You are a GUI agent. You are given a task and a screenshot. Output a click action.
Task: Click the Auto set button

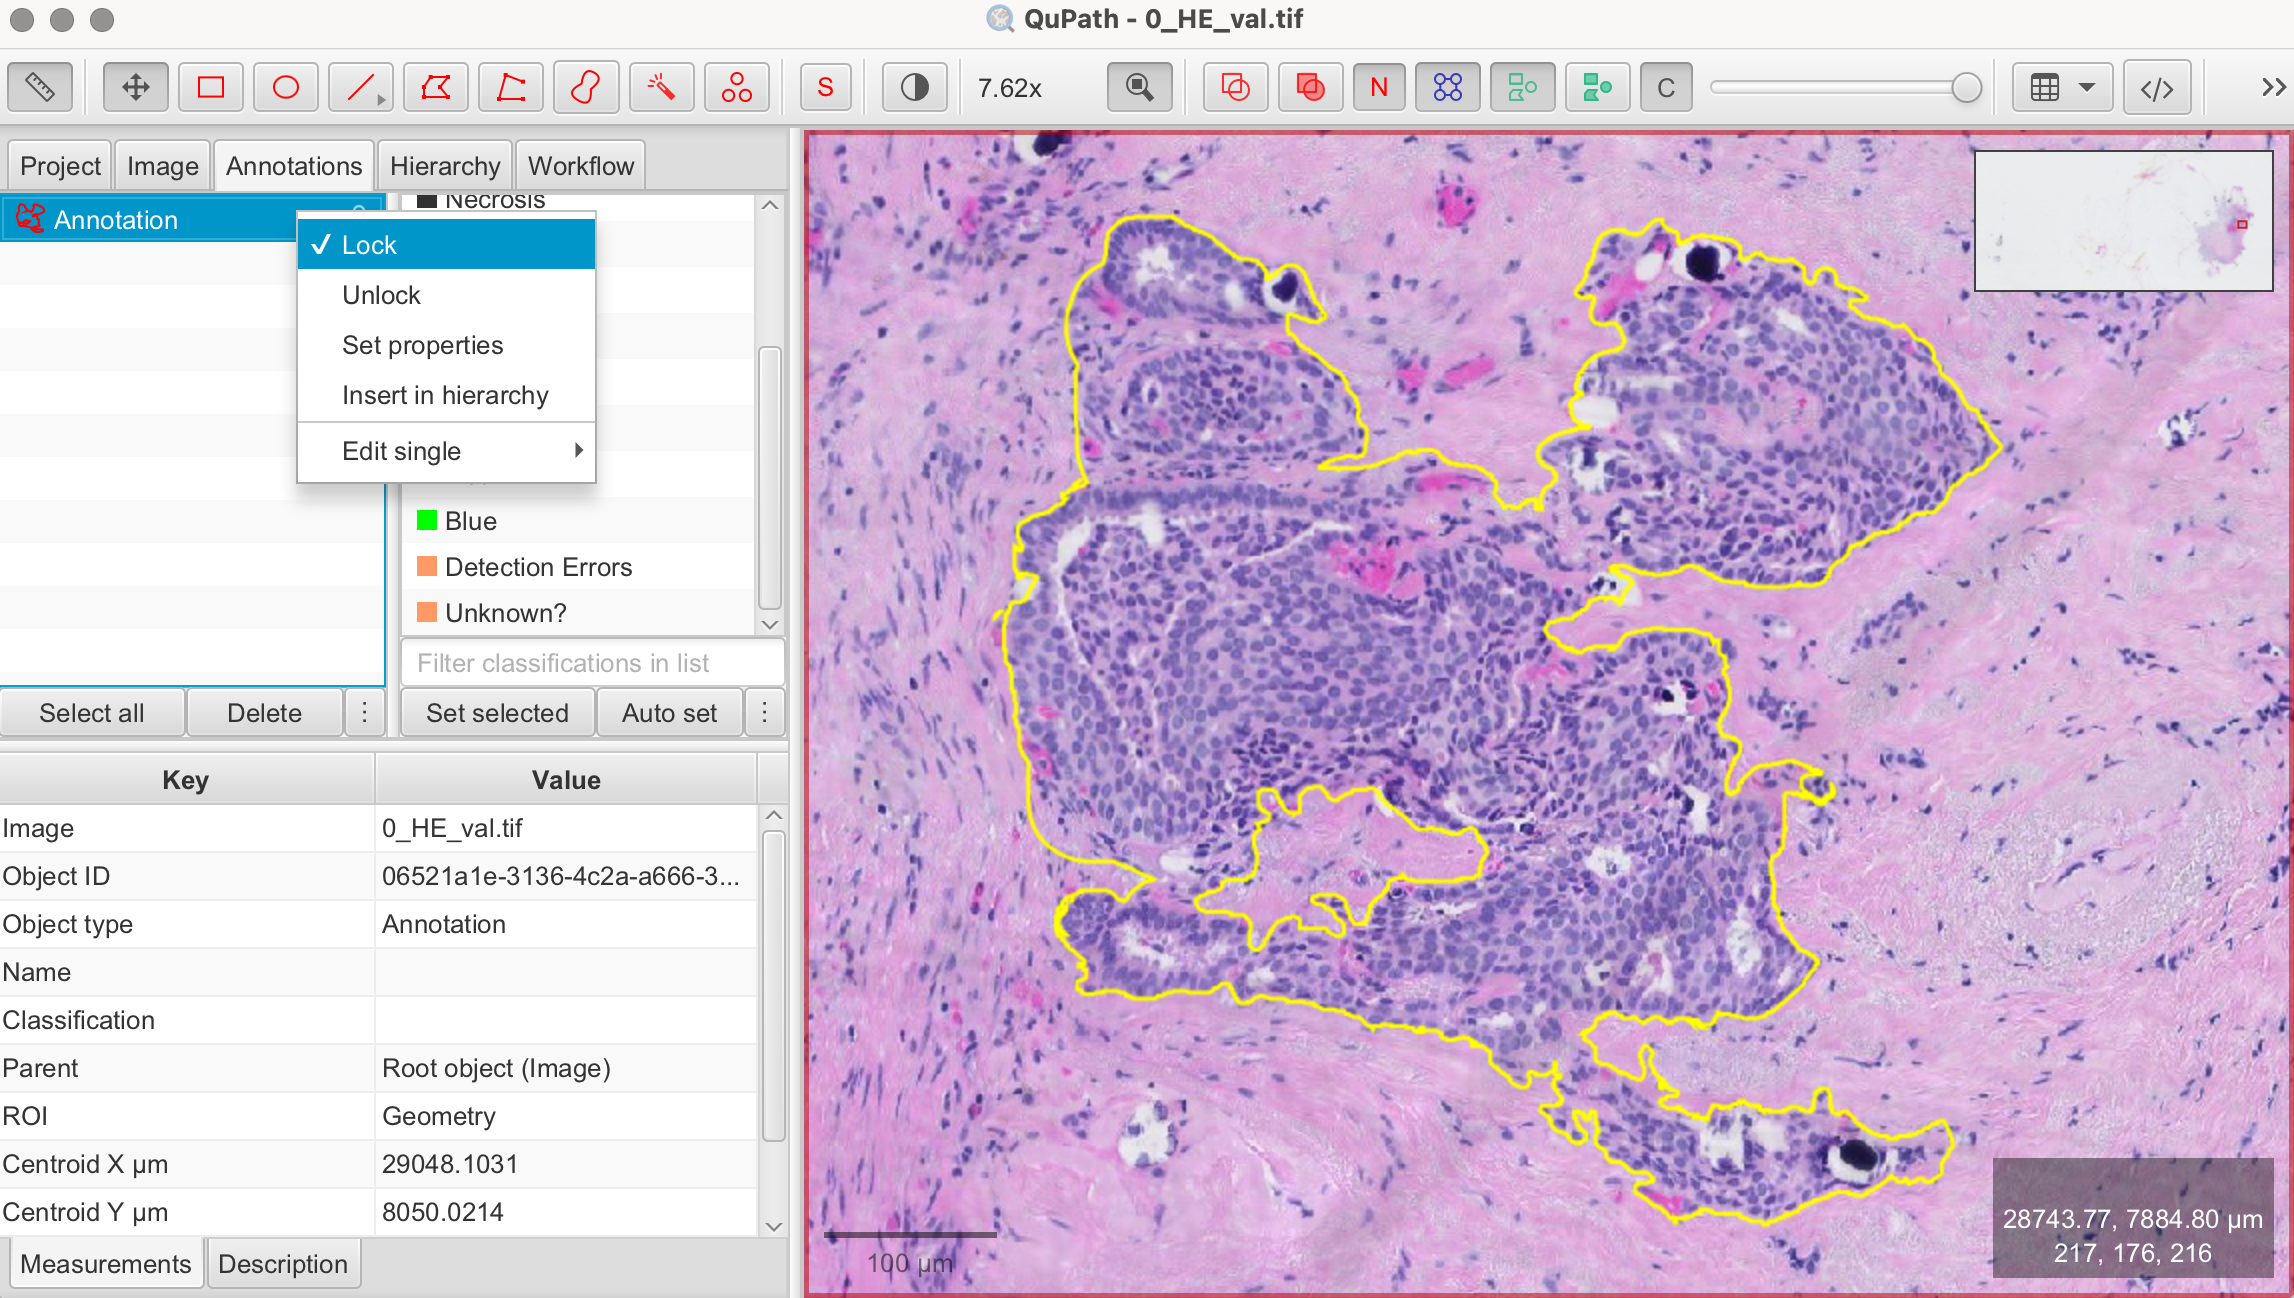[669, 713]
